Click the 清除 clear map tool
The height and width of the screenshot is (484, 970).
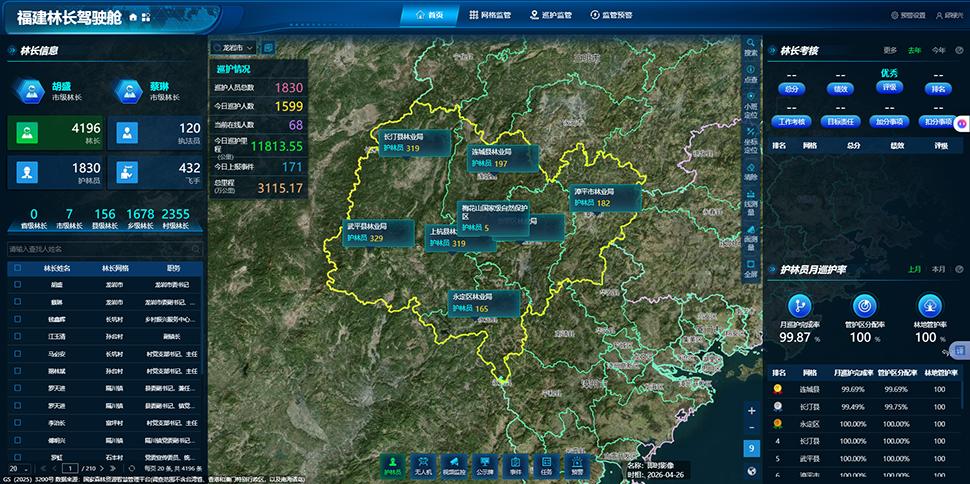751,171
